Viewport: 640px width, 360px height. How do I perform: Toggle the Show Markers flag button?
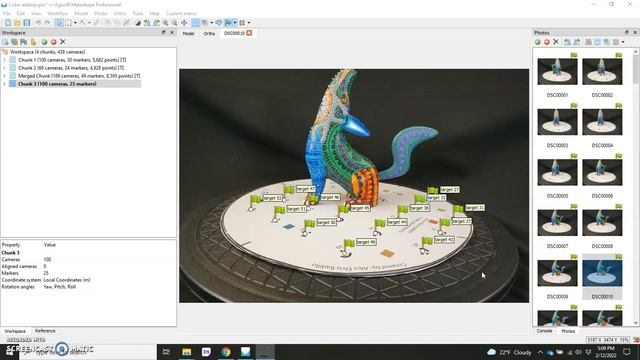[x=229, y=23]
